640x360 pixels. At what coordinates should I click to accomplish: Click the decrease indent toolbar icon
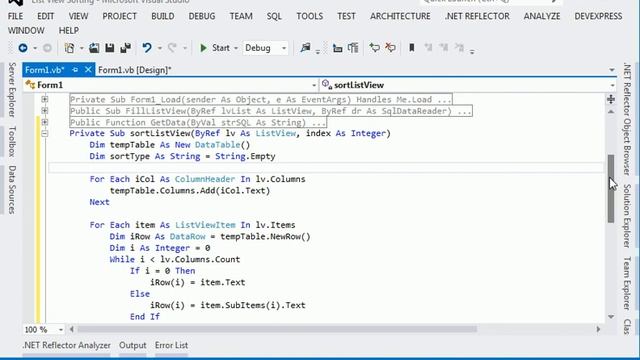[x=337, y=48]
